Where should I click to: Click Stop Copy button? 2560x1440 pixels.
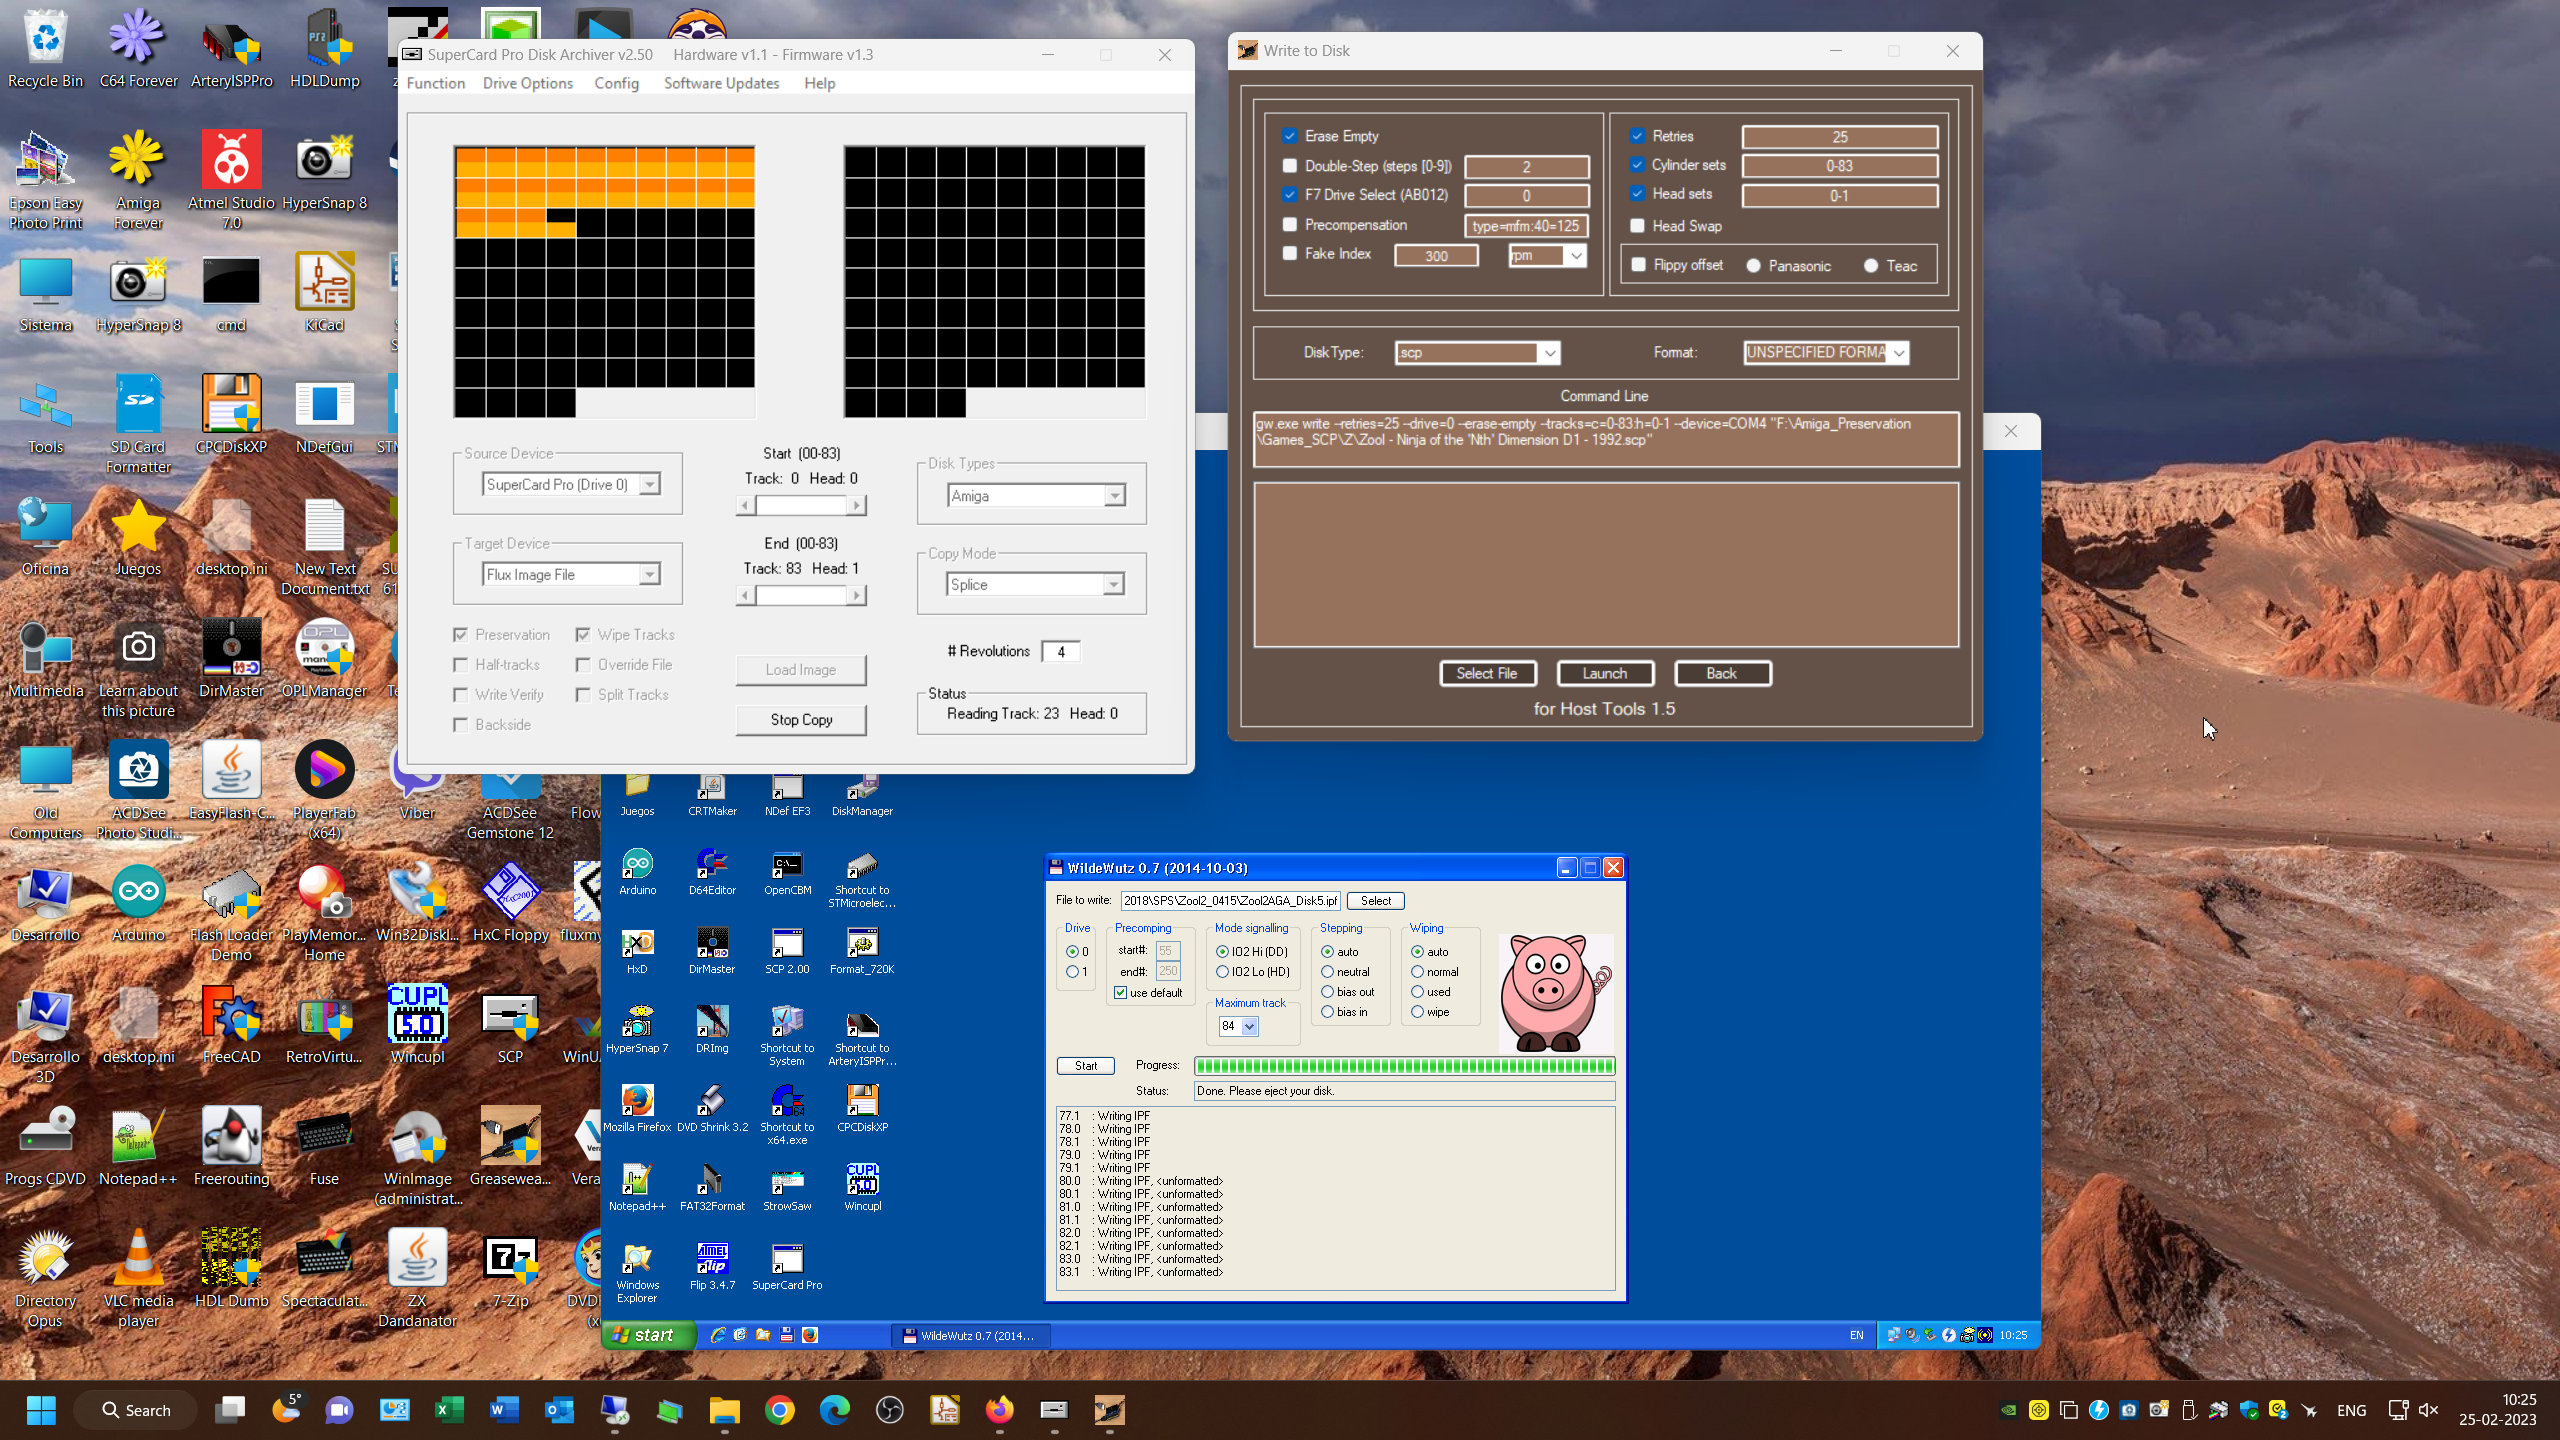tap(801, 720)
